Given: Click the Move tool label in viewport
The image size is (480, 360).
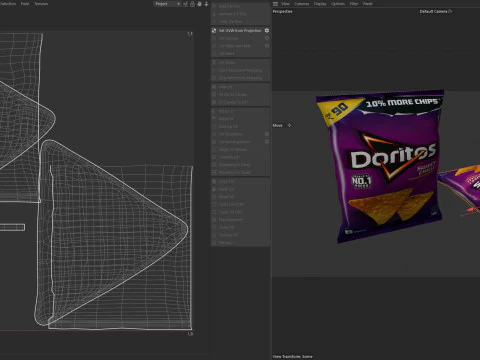Looking at the screenshot, I should tap(277, 125).
